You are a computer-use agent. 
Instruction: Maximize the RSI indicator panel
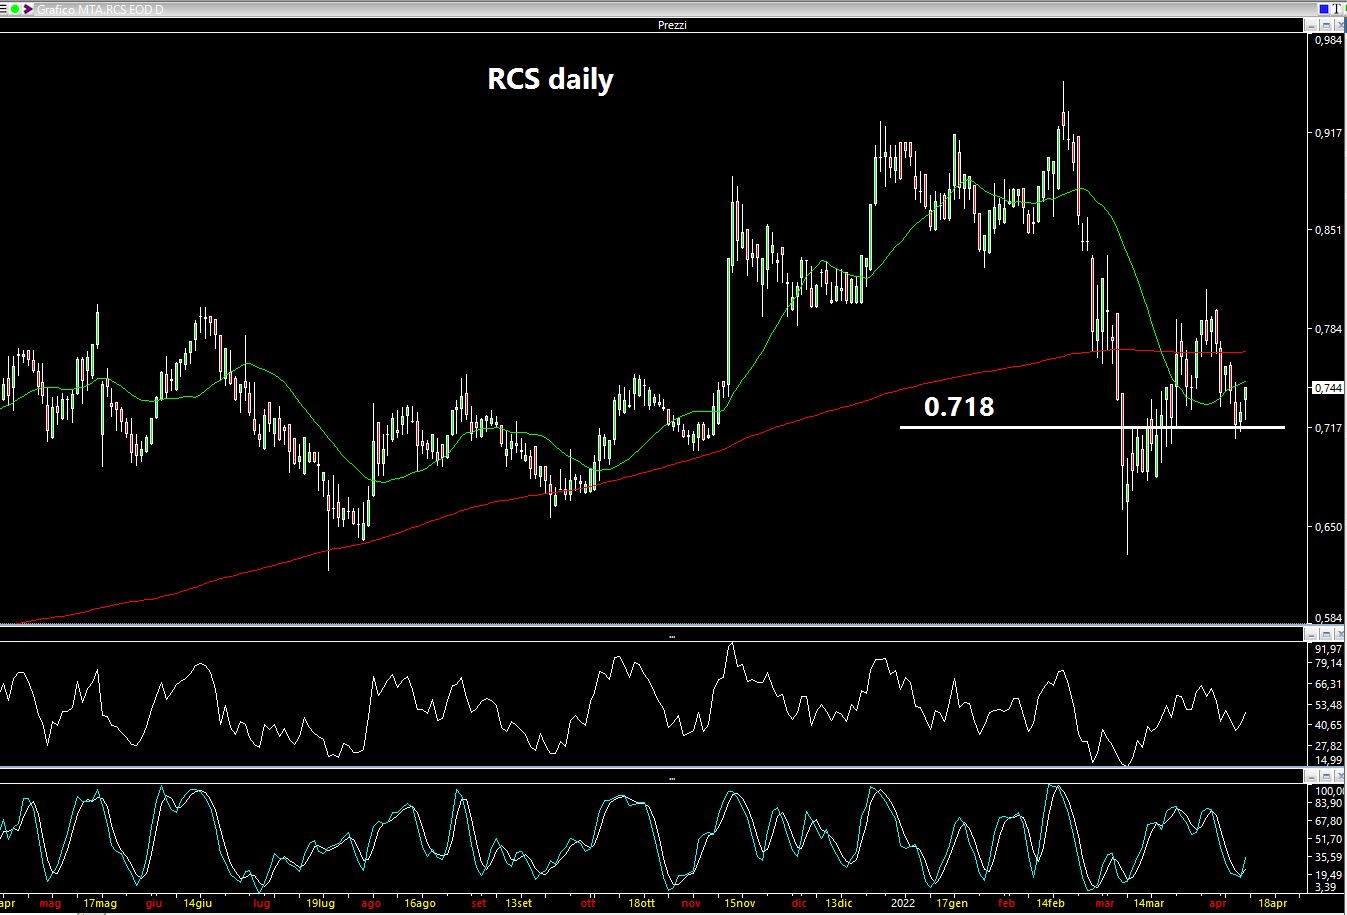(1326, 635)
